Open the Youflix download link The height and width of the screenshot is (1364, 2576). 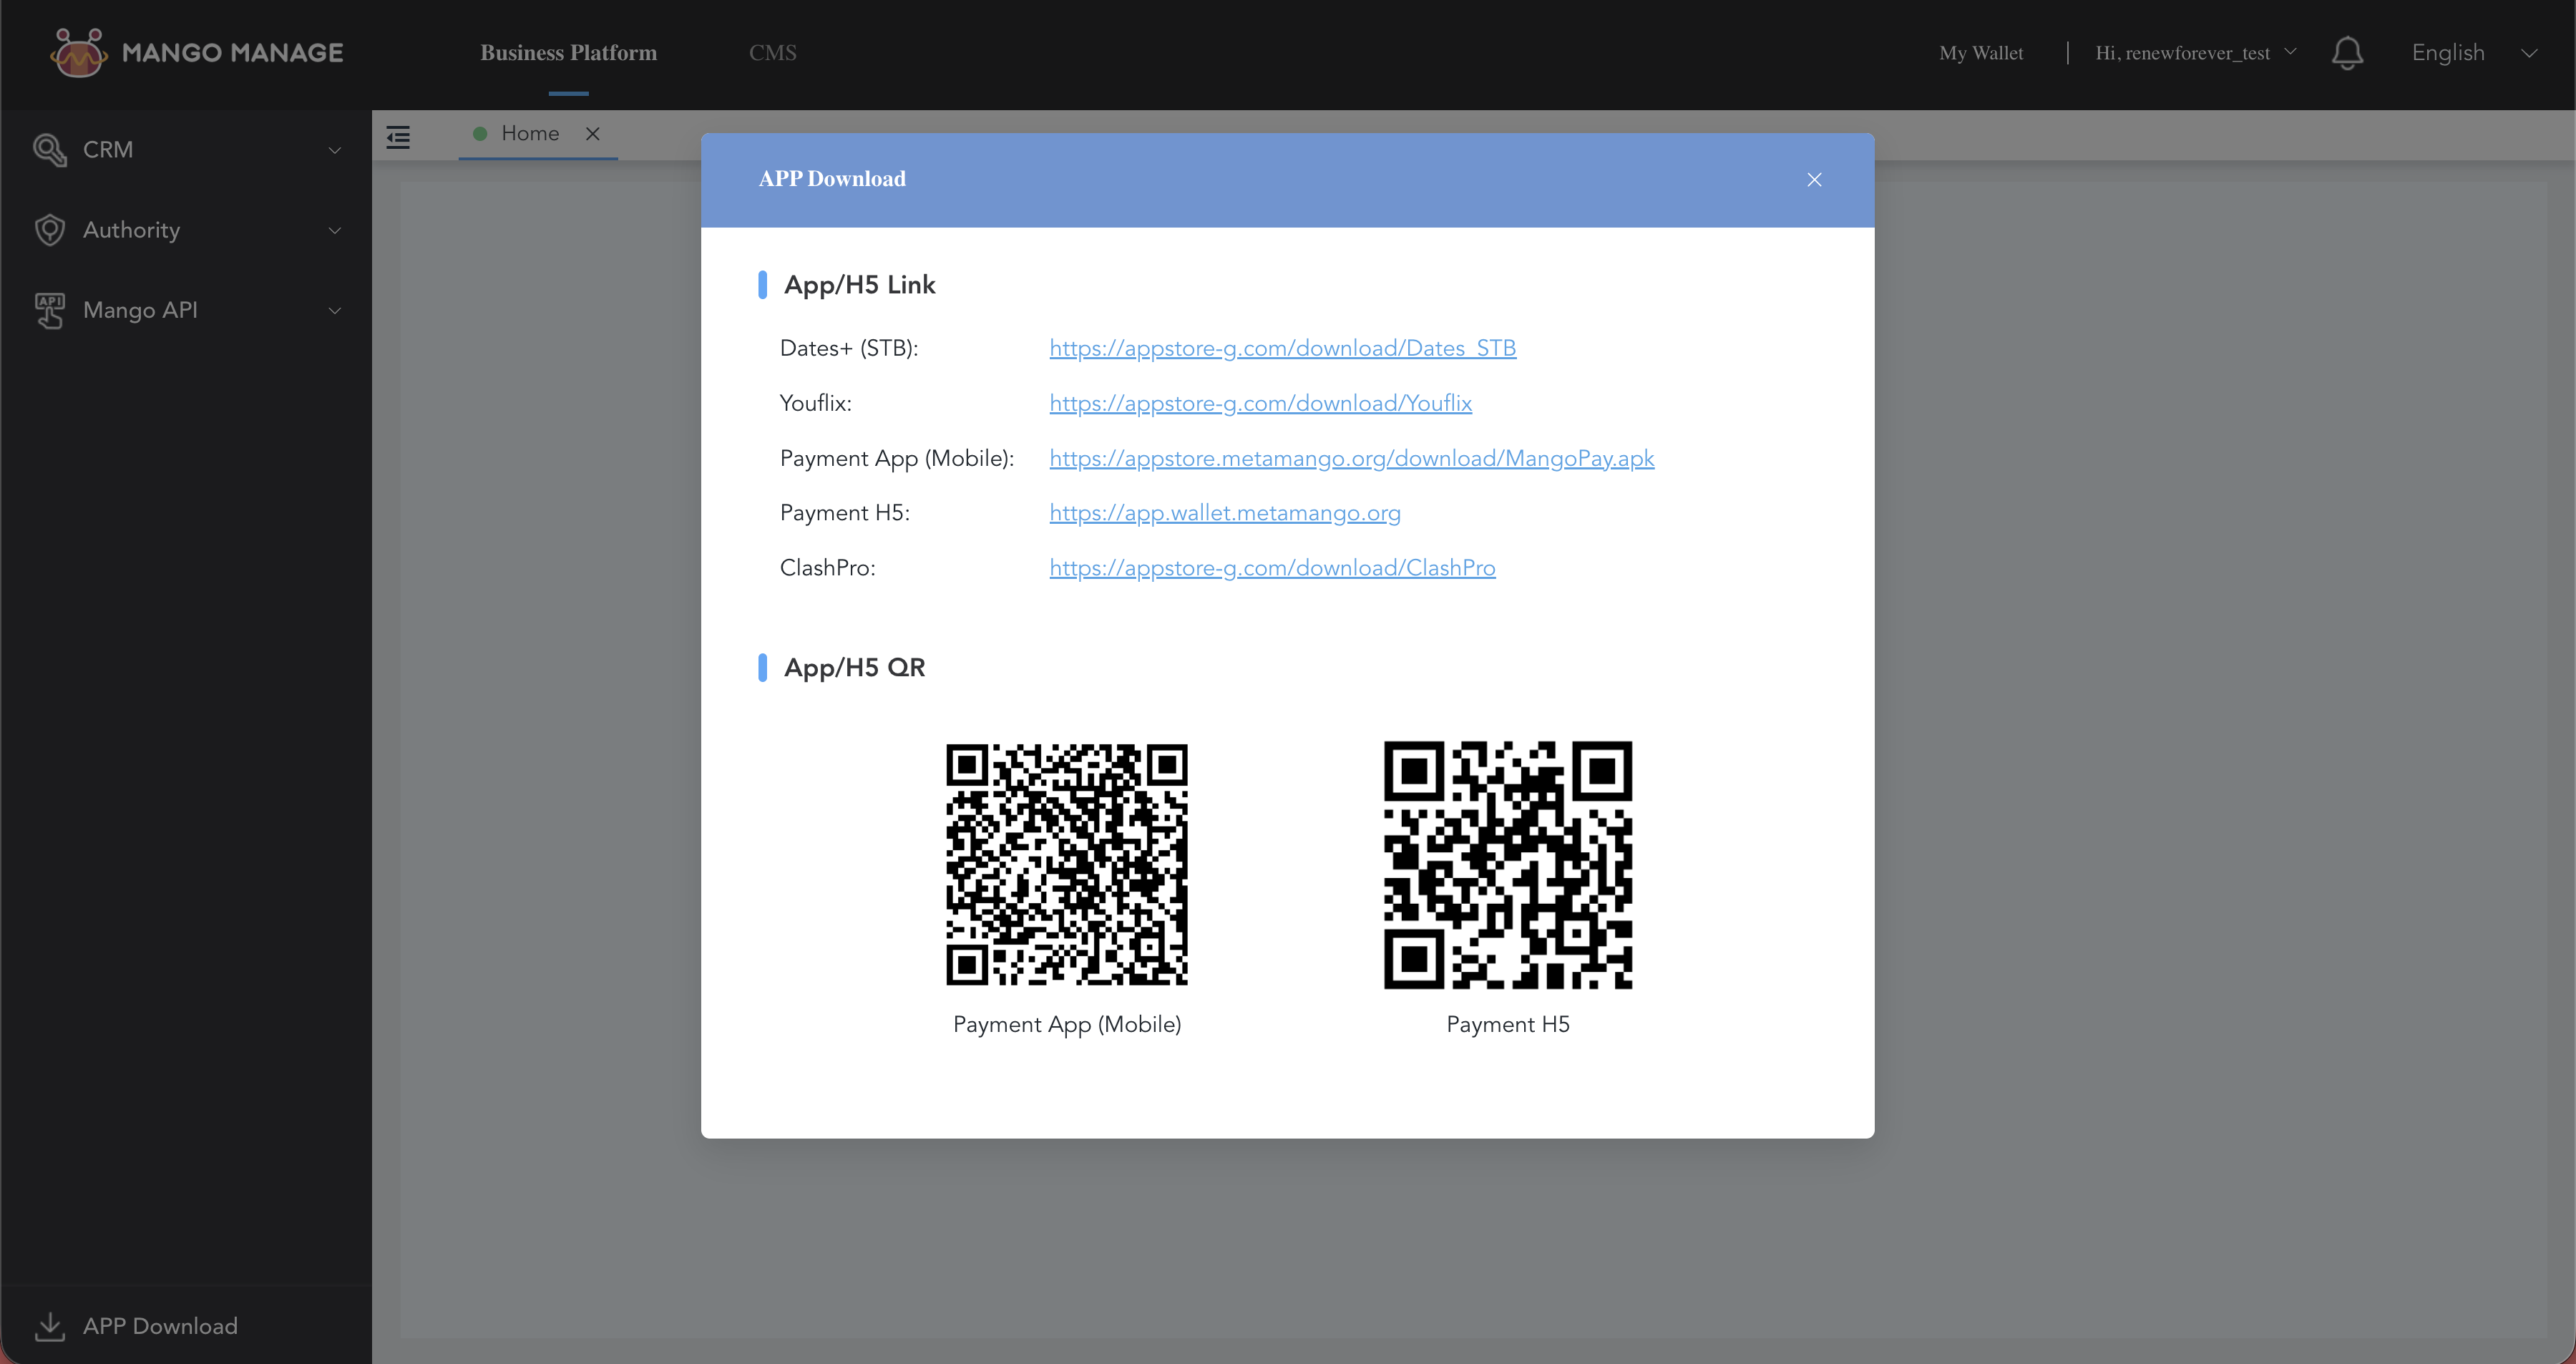click(x=1260, y=403)
